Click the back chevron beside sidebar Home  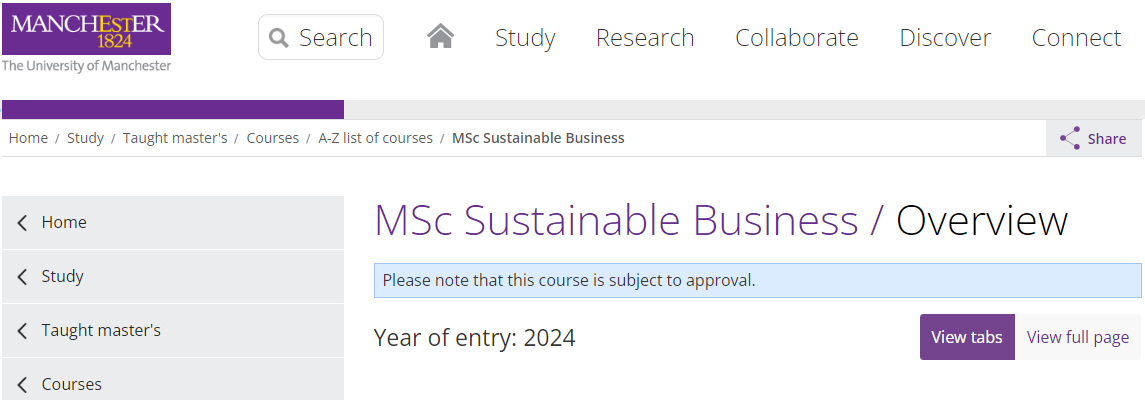22,223
